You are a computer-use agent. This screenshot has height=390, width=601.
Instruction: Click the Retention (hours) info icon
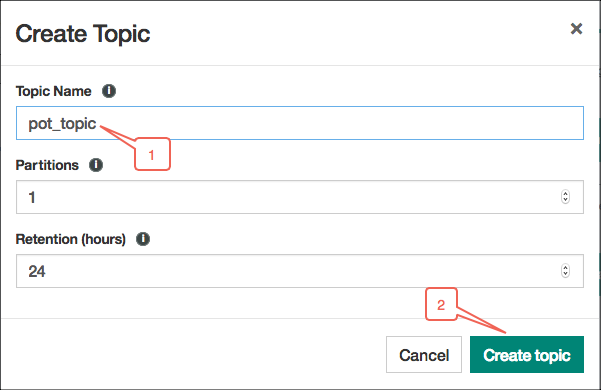tap(143, 239)
